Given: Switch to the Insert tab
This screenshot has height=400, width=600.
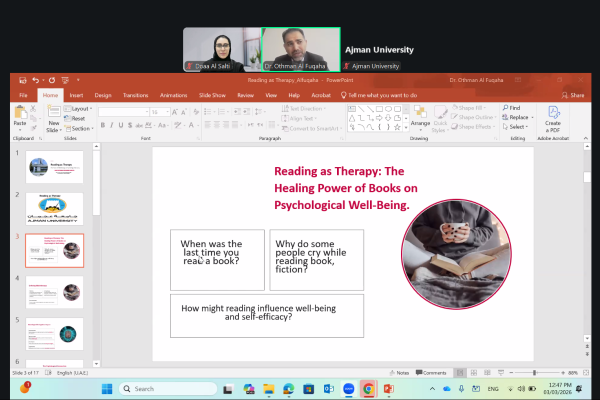Looking at the screenshot, I should click(76, 95).
